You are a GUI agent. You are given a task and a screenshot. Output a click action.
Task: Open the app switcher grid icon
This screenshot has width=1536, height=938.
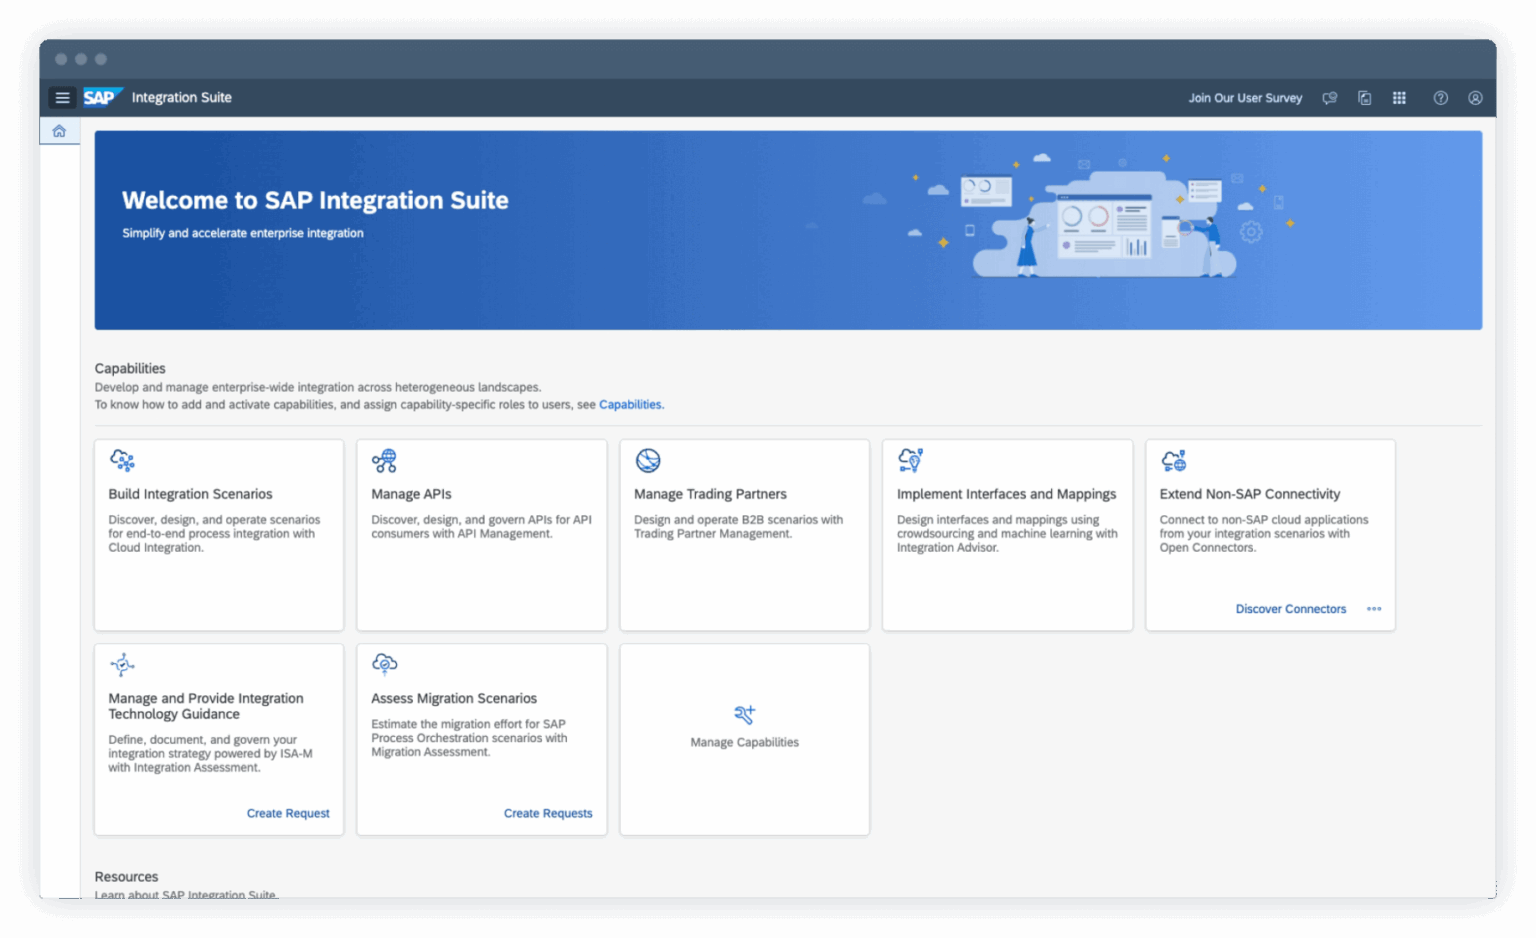pyautogui.click(x=1399, y=97)
